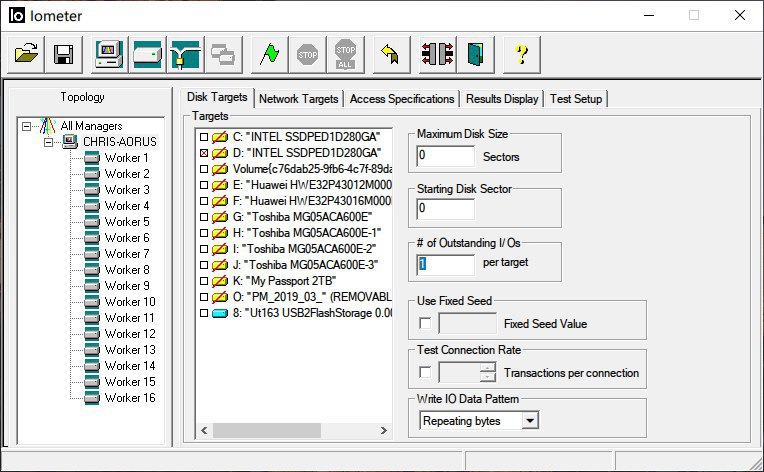Click the Starting Disk Sector field
764x472 pixels.
[445, 209]
